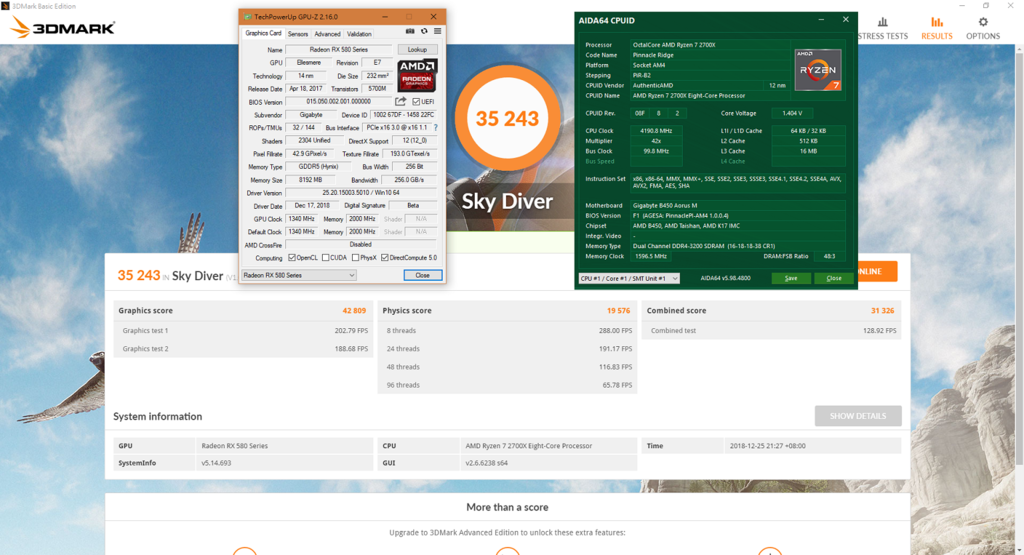Click the Results bar chart icon
1024x555 pixels.
tap(936, 22)
